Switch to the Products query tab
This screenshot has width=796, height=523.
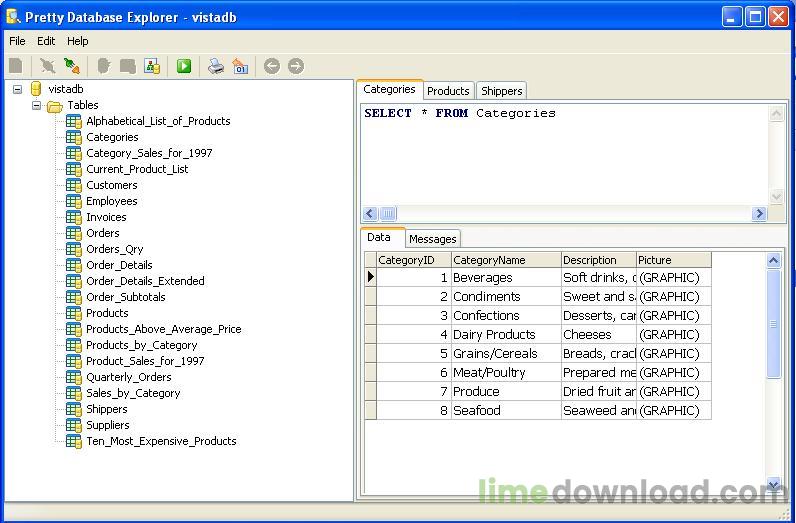click(448, 91)
